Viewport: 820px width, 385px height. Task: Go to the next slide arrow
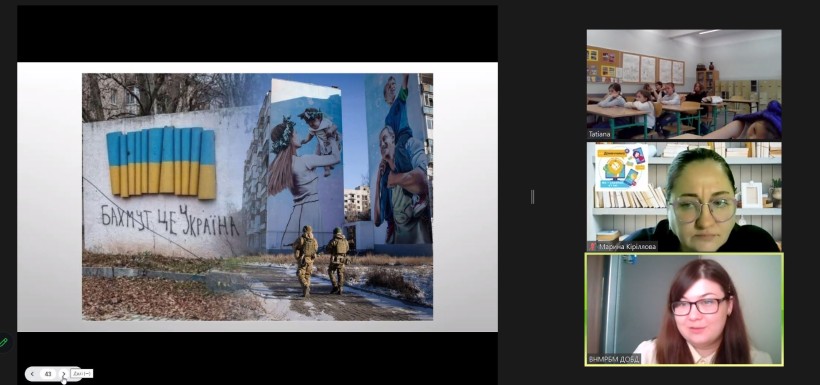[x=63, y=374]
